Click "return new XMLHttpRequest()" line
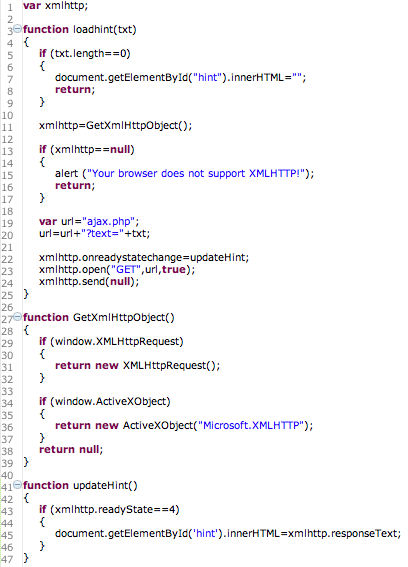408x567 pixels. coord(137,365)
